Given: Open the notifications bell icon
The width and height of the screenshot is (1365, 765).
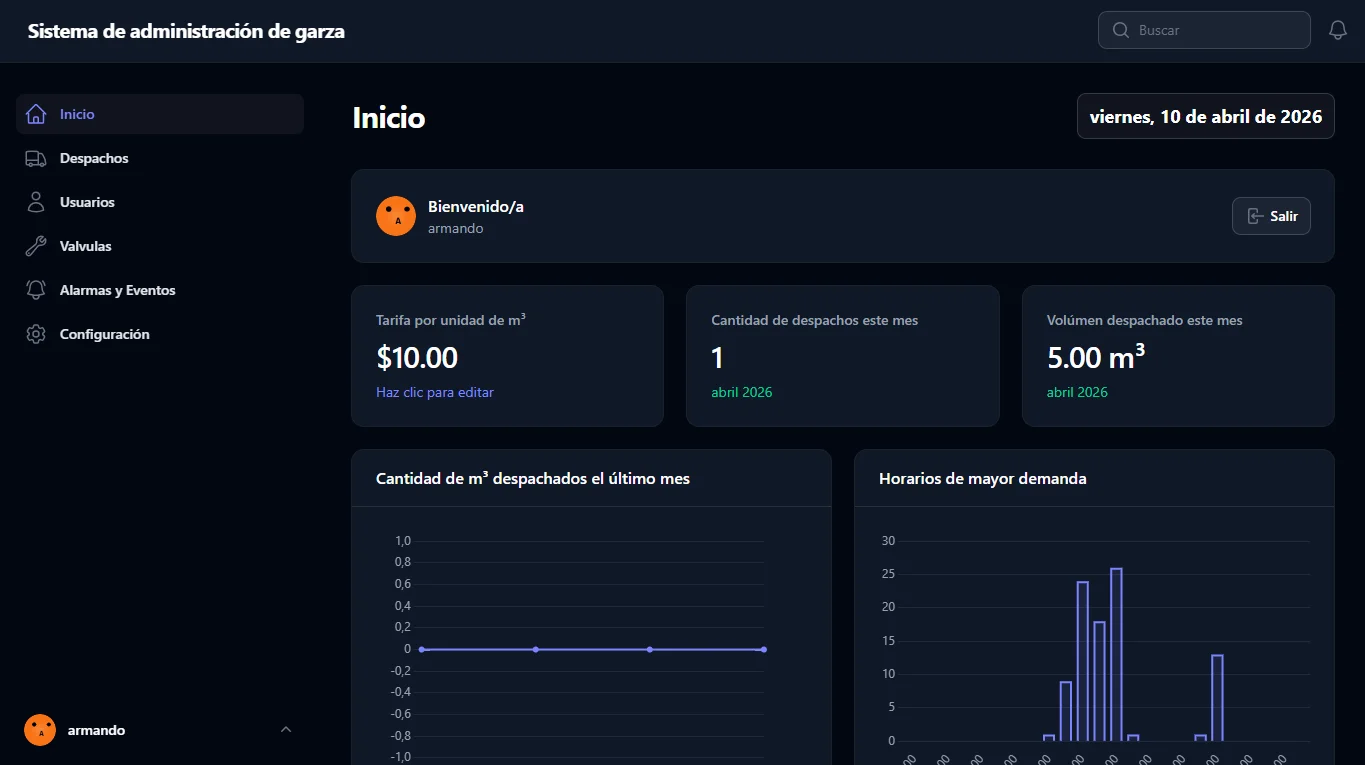Looking at the screenshot, I should pos(1338,30).
